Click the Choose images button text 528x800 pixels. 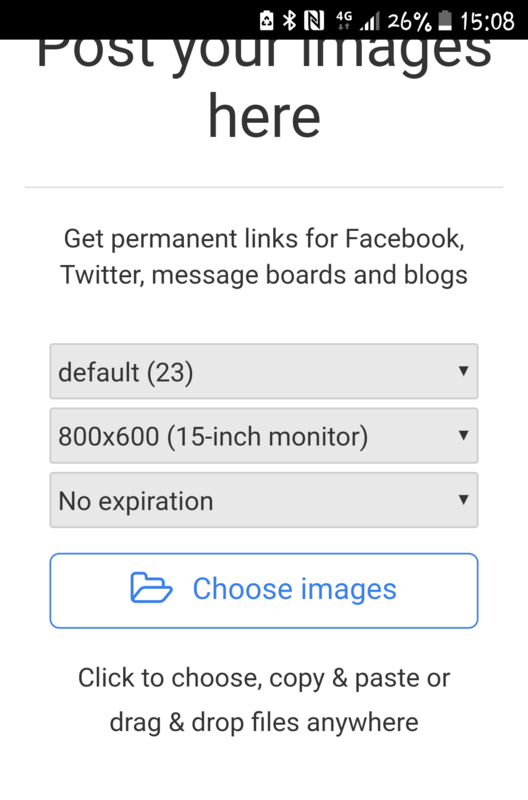point(294,589)
